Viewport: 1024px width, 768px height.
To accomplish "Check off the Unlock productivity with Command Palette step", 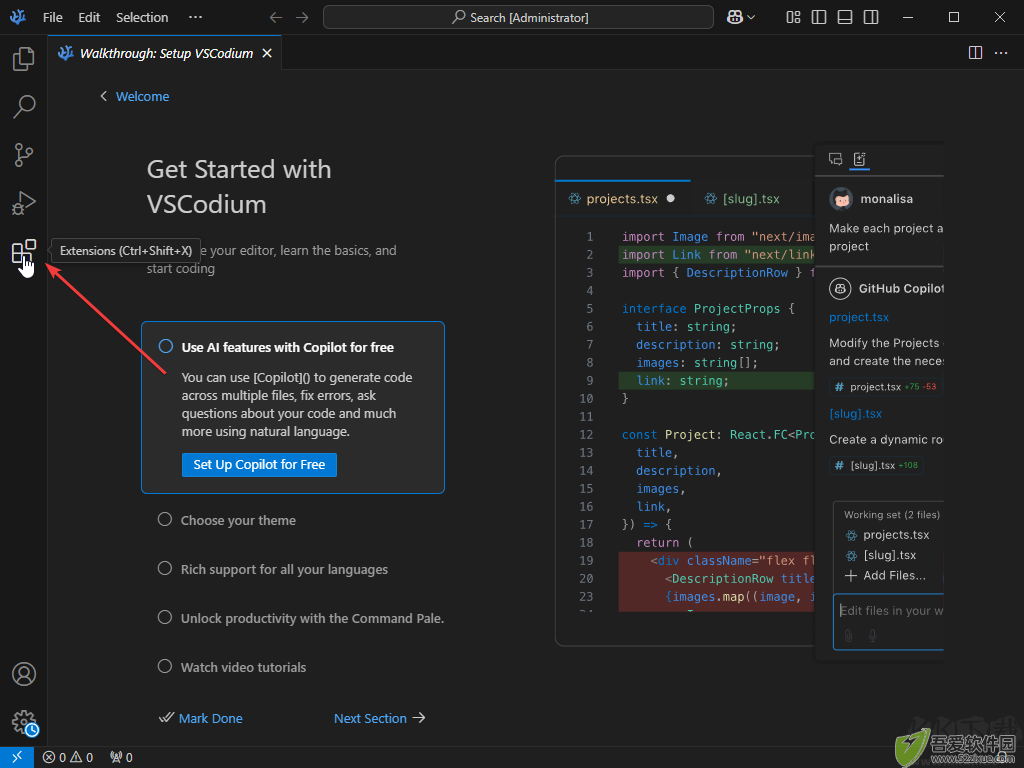I will [x=165, y=617].
